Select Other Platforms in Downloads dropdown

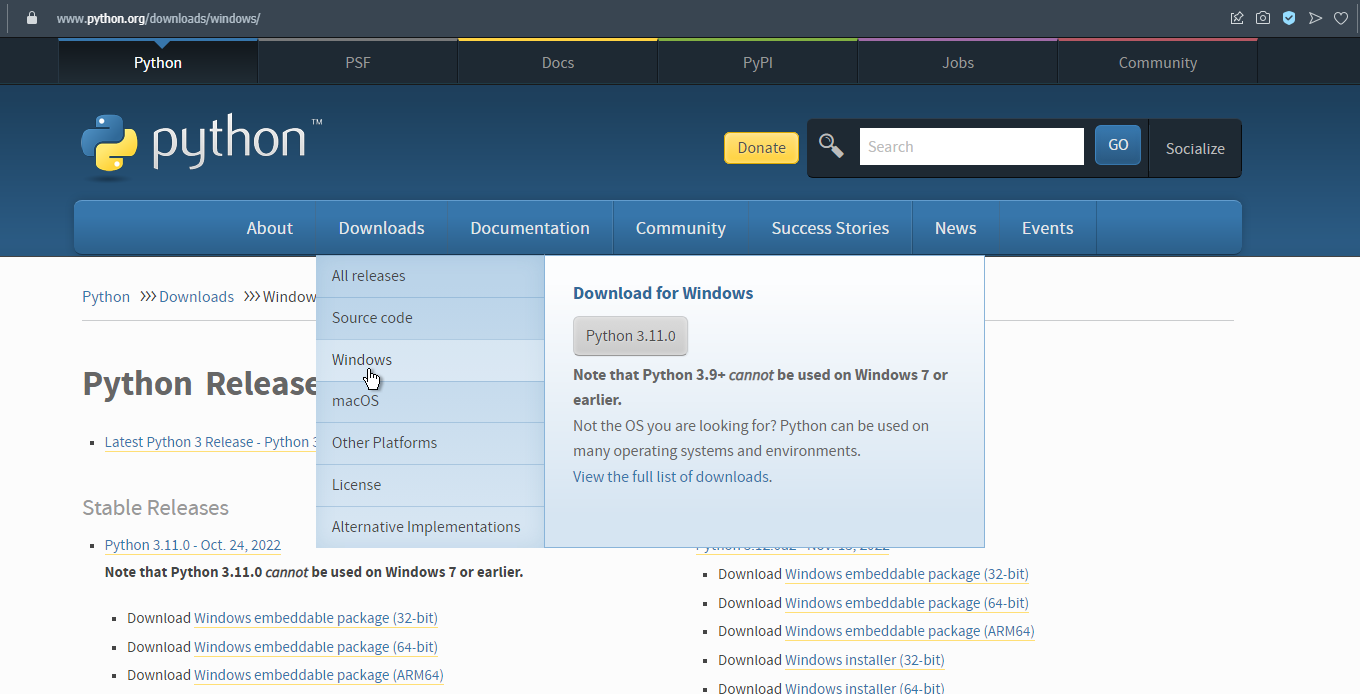(430, 443)
